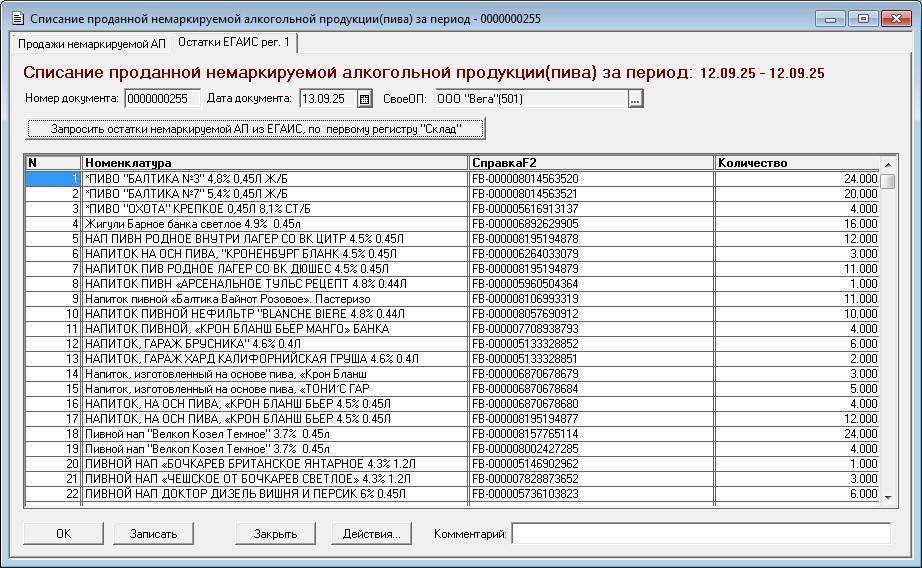
Task: Select the Остатки ЕГАИС рег. 1 tab
Action: (234, 42)
